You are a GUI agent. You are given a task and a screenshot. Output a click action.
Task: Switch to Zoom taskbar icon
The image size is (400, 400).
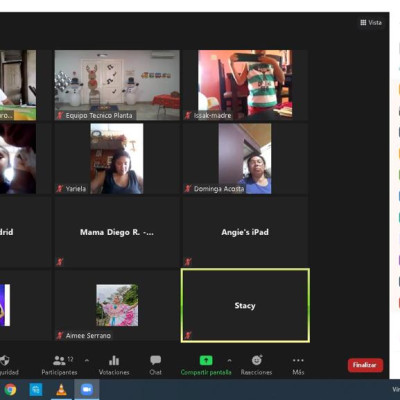(x=87, y=389)
